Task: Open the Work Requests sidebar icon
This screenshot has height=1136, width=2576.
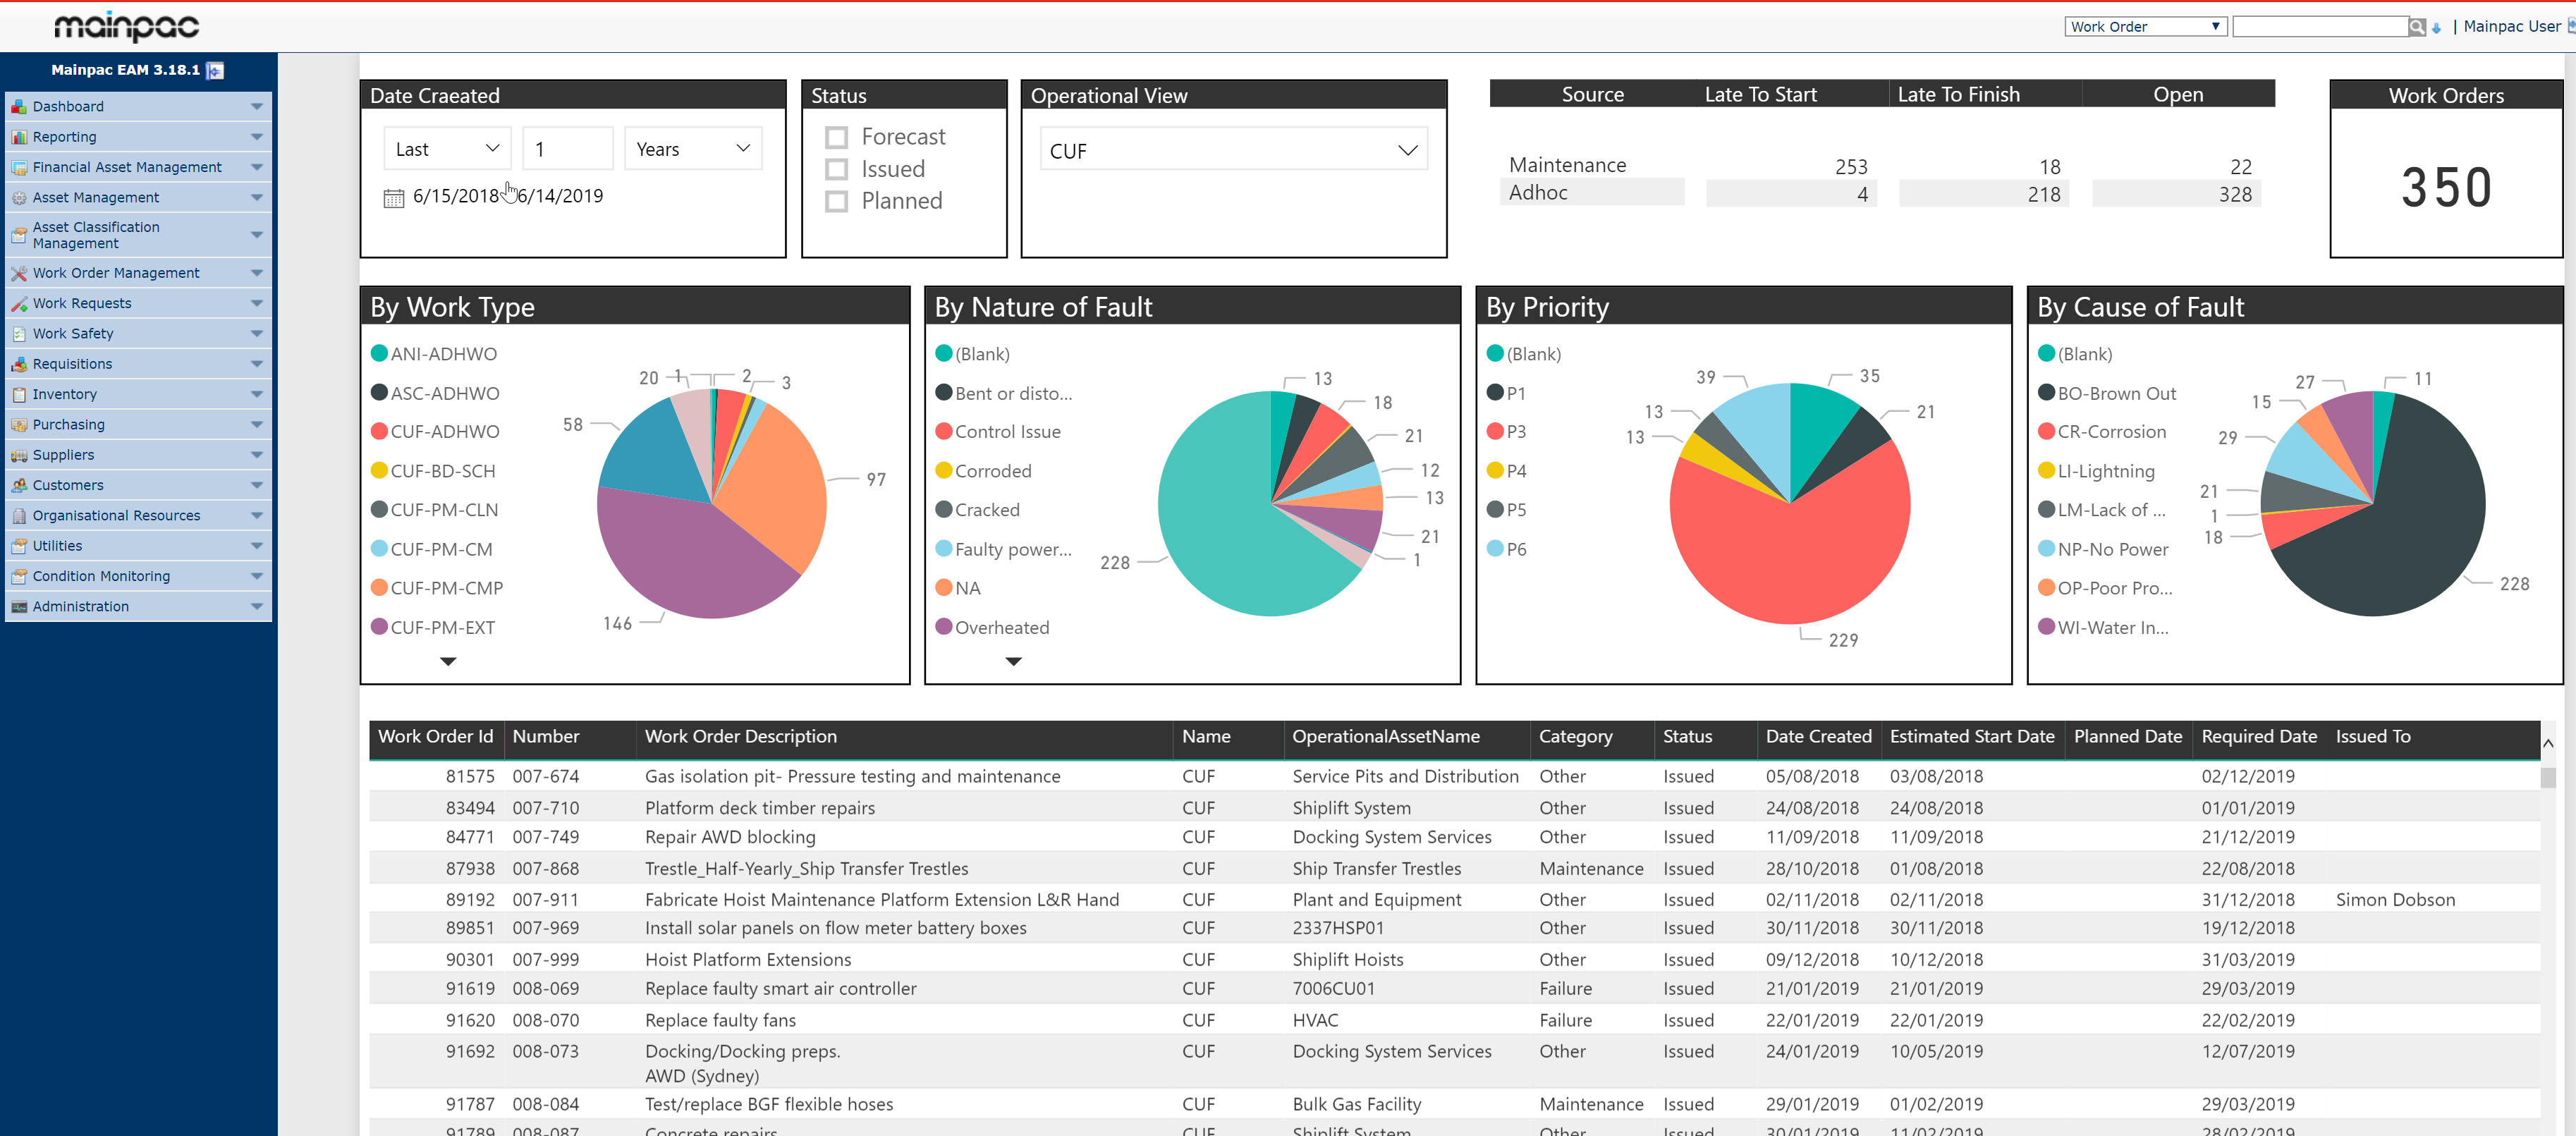Action: tap(18, 303)
